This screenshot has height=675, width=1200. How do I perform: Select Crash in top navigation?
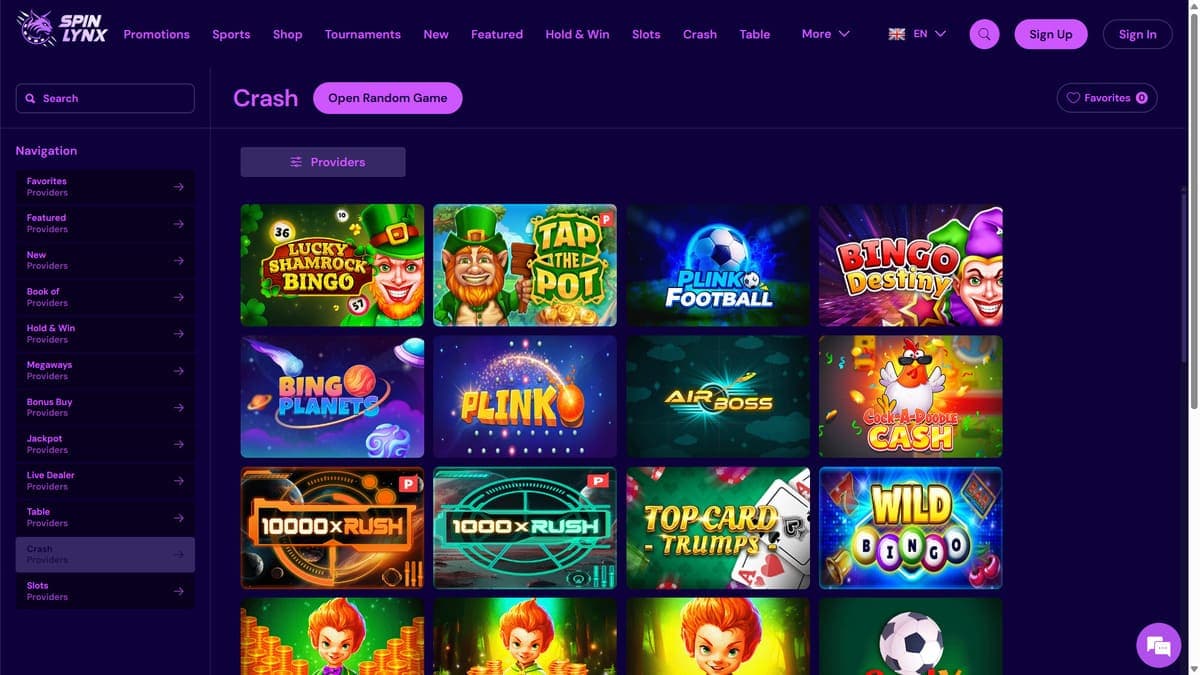(700, 34)
